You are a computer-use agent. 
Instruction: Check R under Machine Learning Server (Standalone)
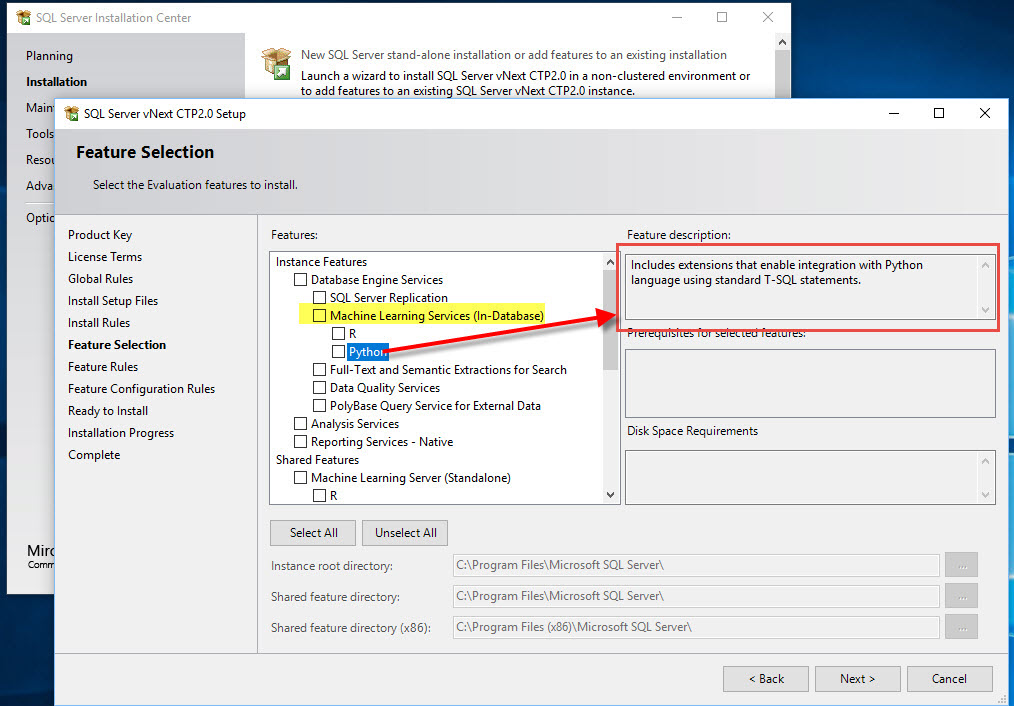pyautogui.click(x=319, y=496)
